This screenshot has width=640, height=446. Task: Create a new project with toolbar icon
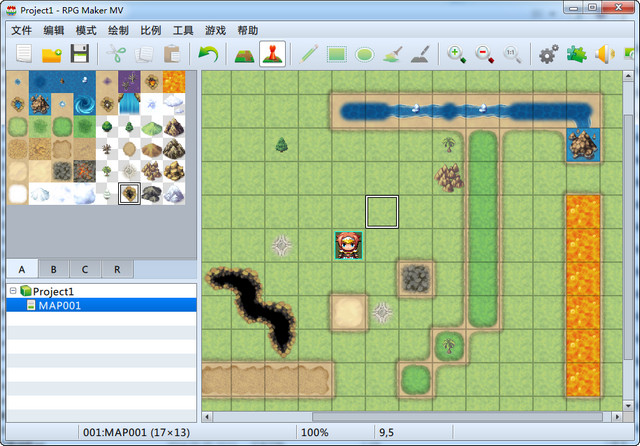[x=23, y=54]
